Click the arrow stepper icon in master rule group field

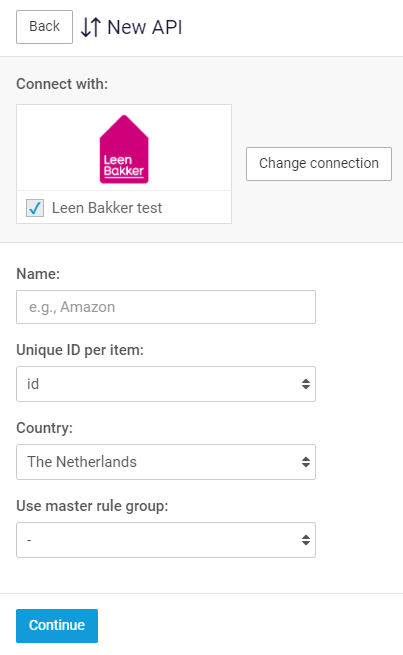click(306, 540)
